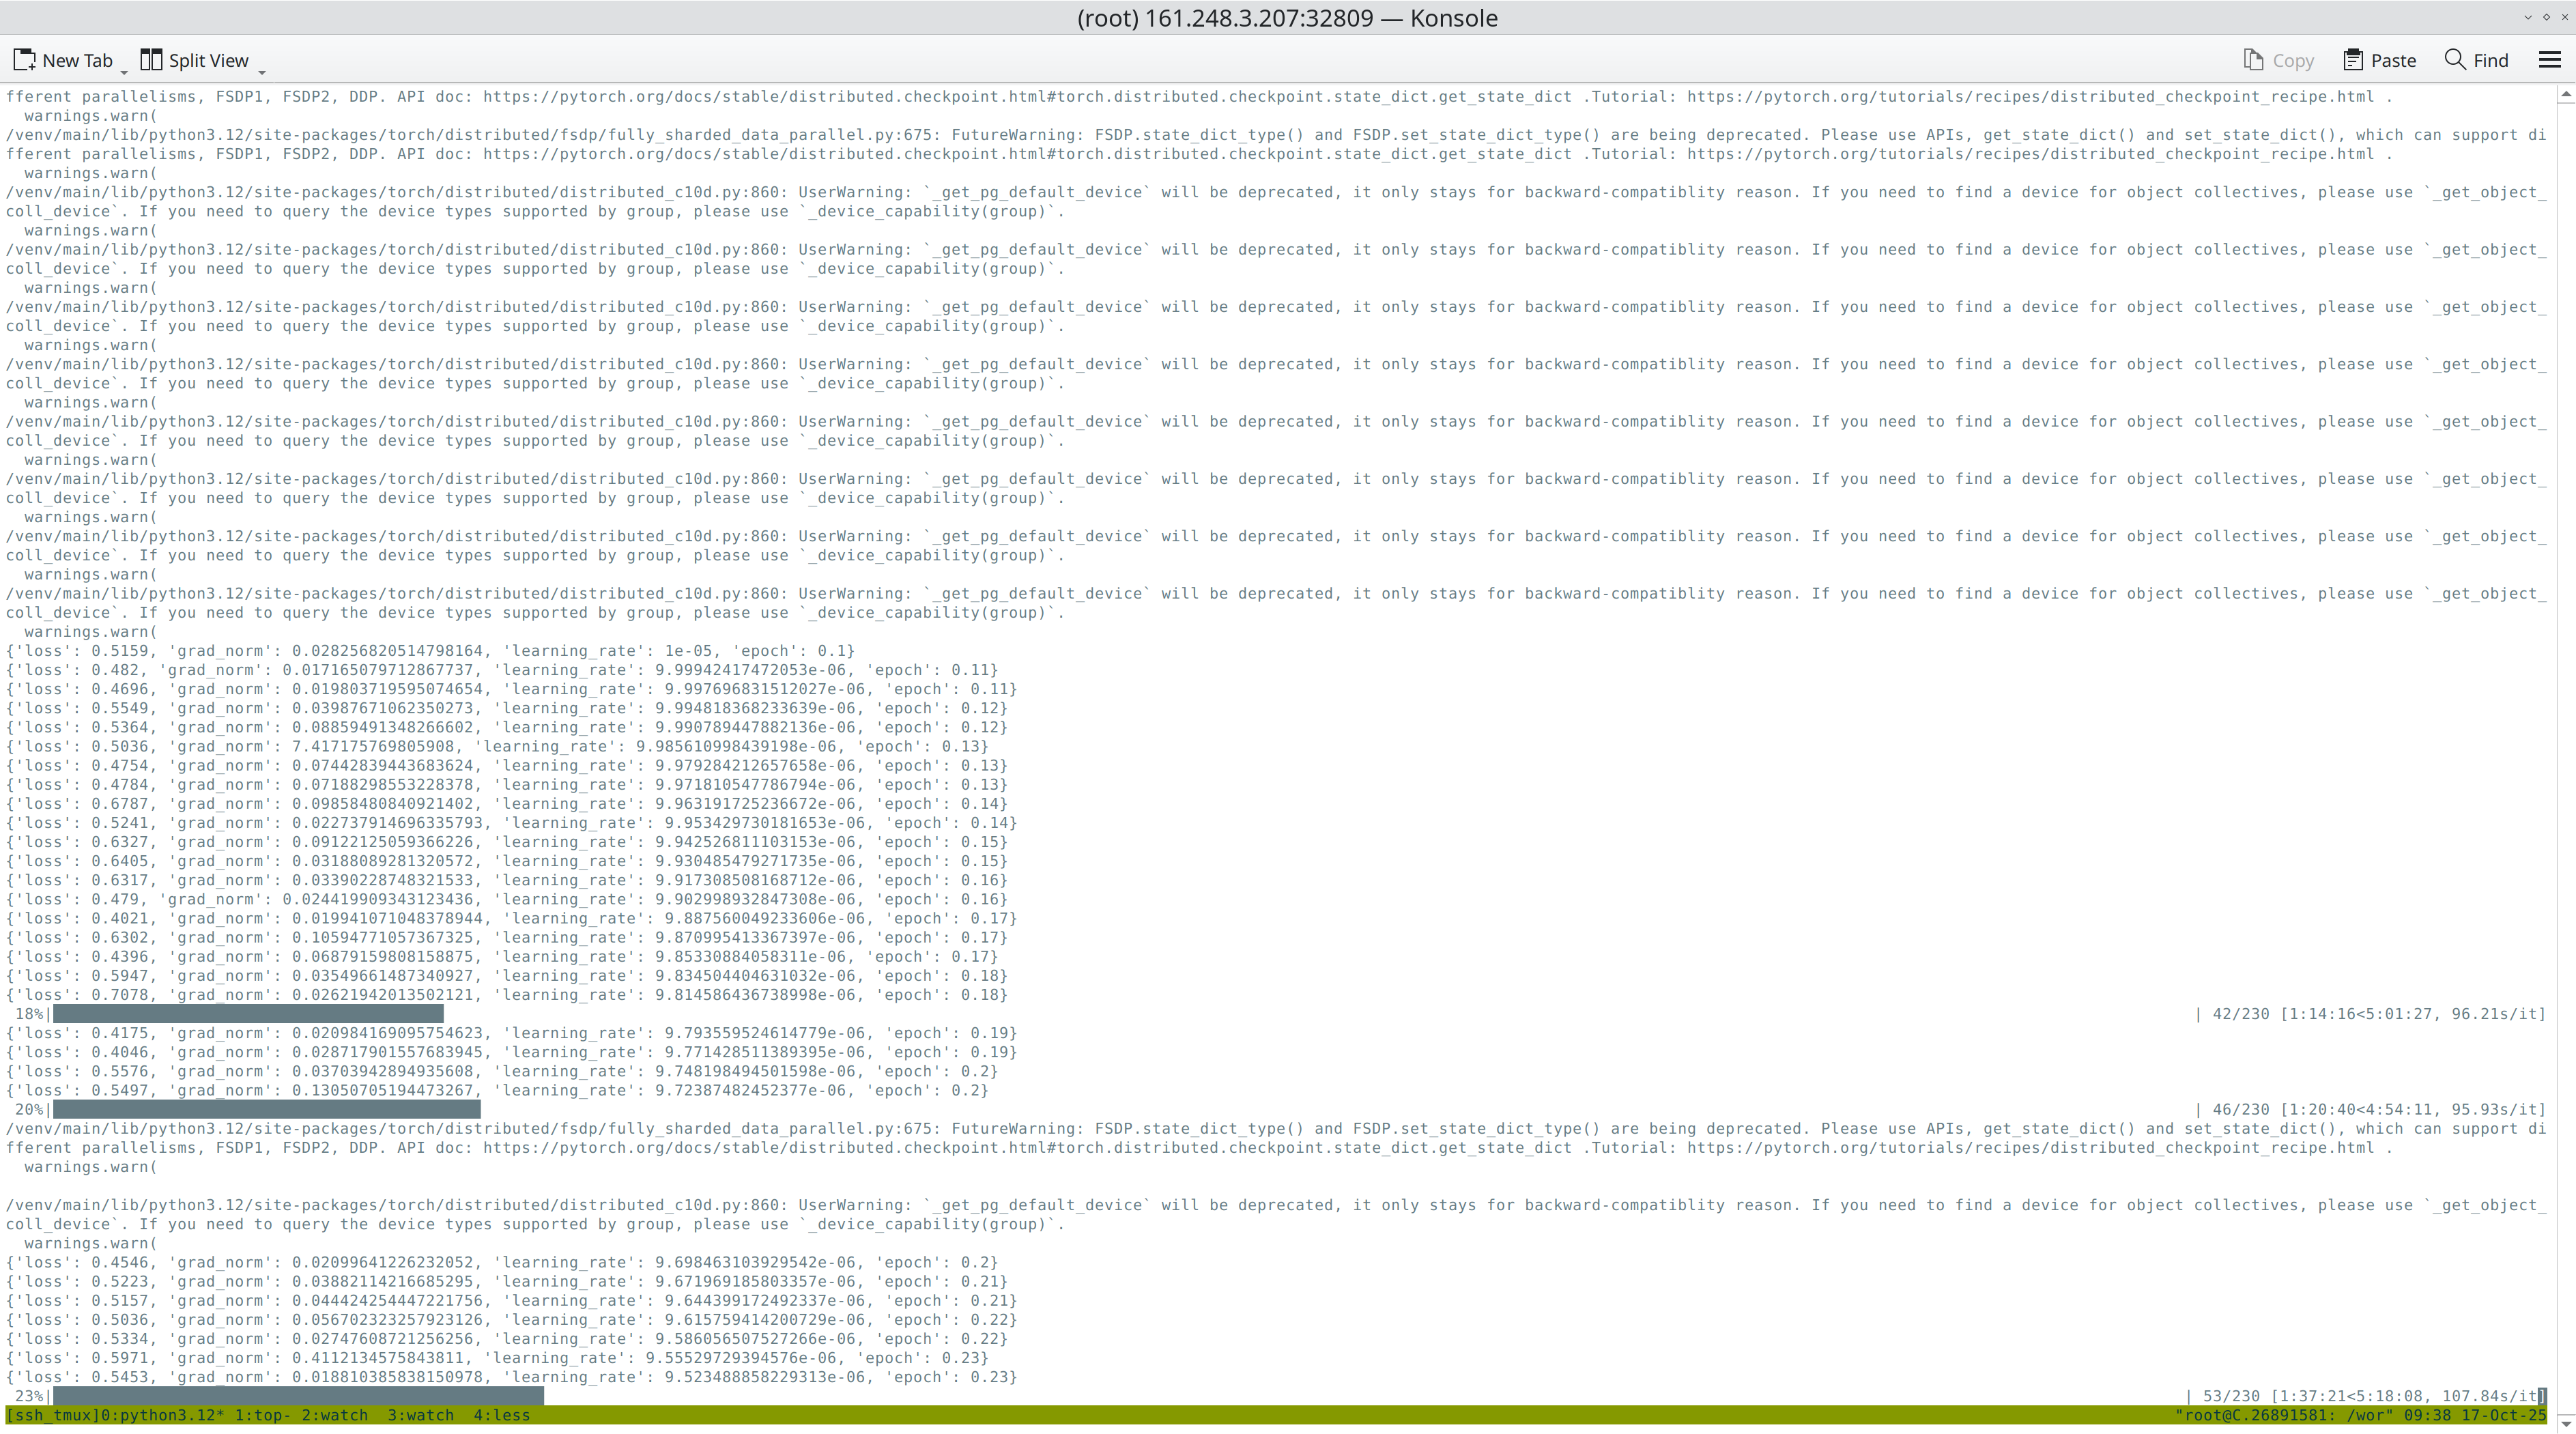Image resolution: width=2576 pixels, height=1434 pixels.
Task: Open the New Tab dropdown arrow
Action: (123, 72)
